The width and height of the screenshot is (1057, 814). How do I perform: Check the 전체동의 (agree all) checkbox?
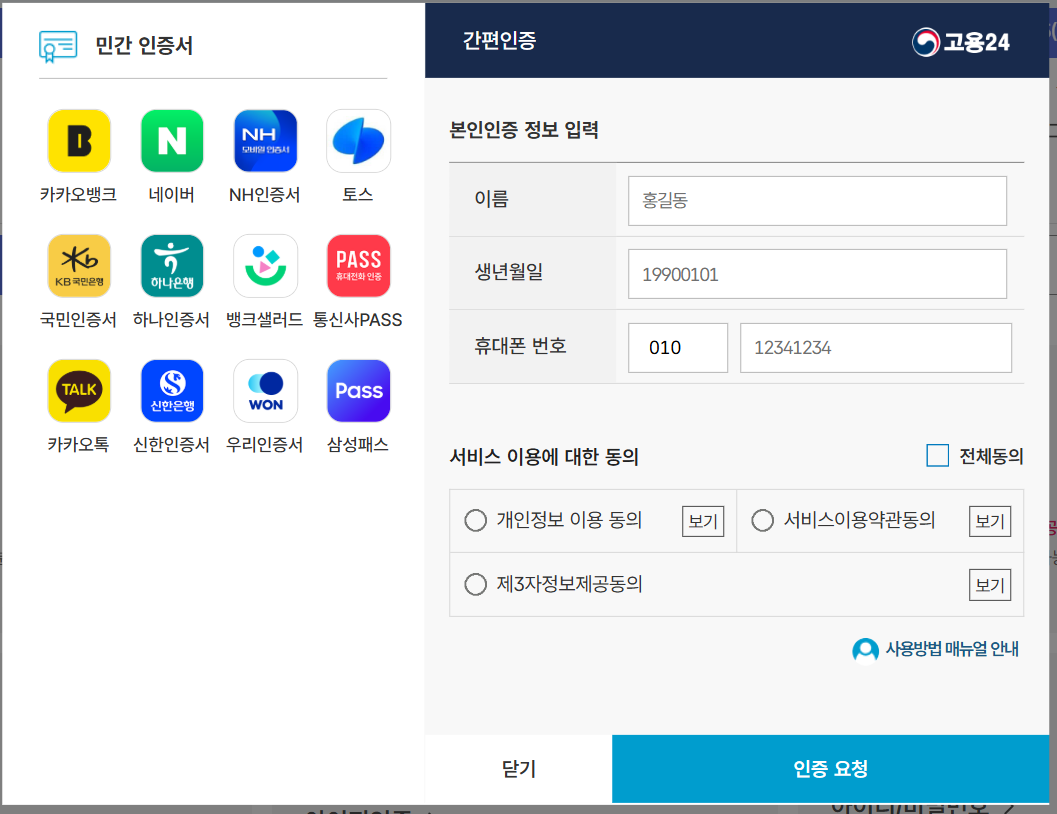[937, 456]
